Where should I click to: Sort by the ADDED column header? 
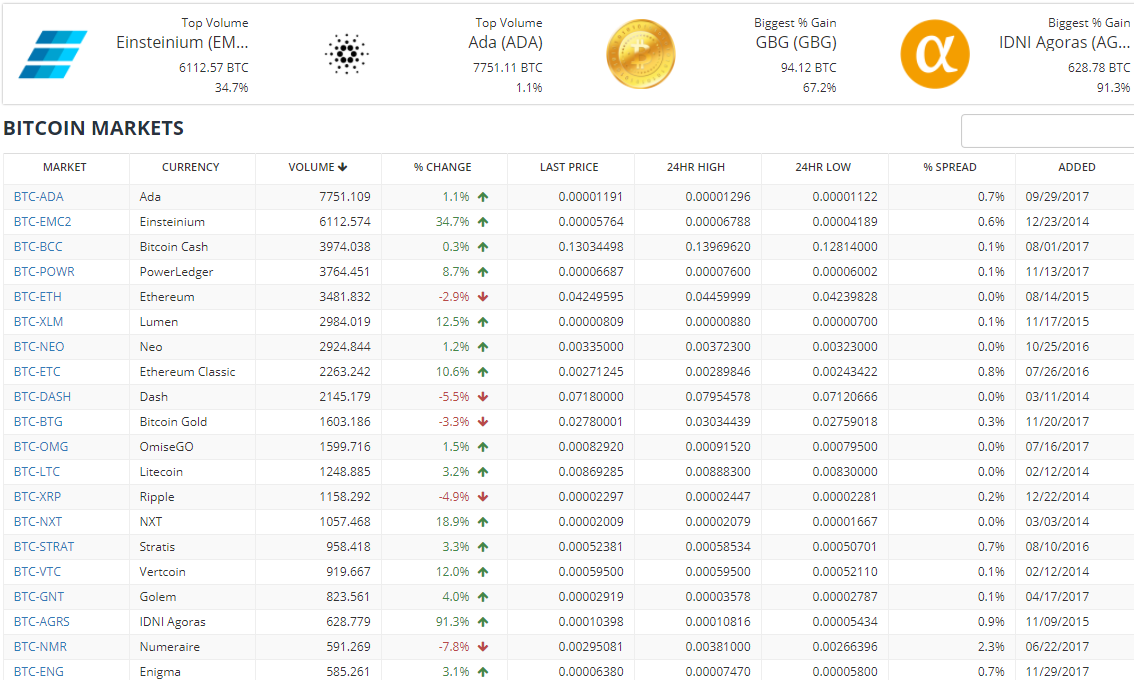pyautogui.click(x=1077, y=167)
